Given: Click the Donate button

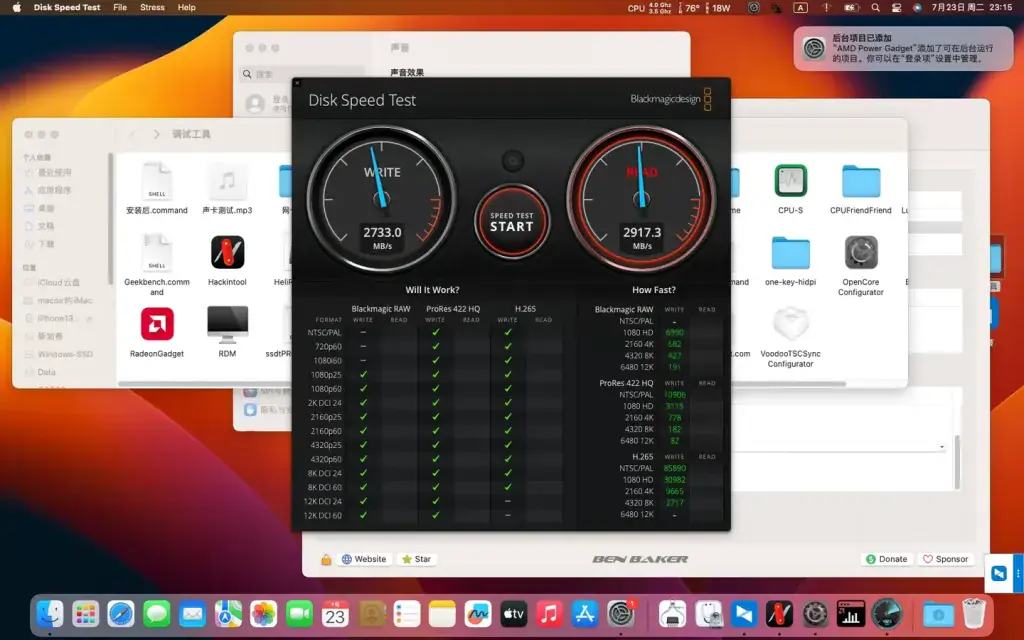Looking at the screenshot, I should coord(886,559).
